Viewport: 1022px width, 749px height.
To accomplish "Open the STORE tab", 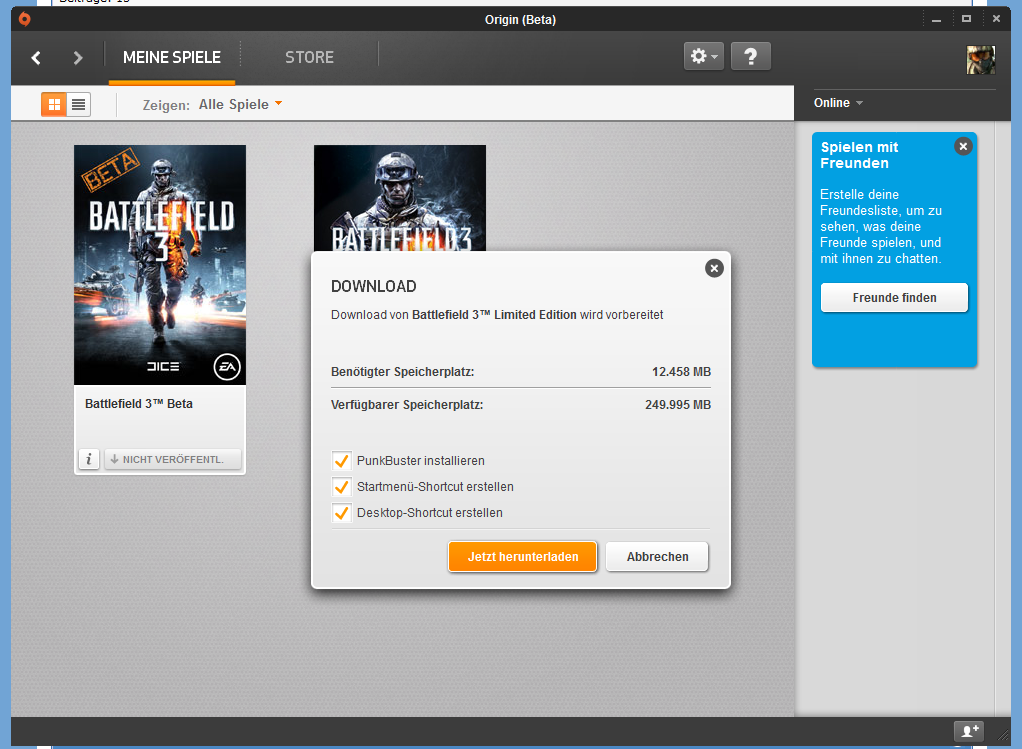I will click(x=310, y=57).
